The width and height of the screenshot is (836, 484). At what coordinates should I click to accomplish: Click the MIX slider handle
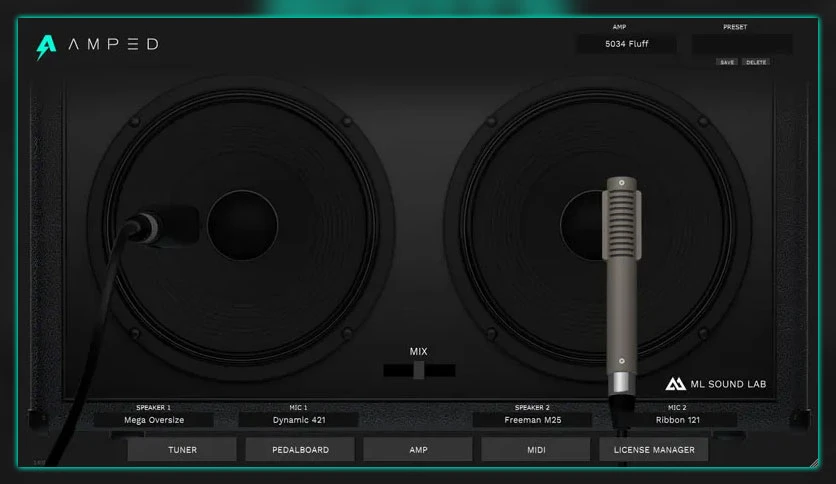[419, 370]
